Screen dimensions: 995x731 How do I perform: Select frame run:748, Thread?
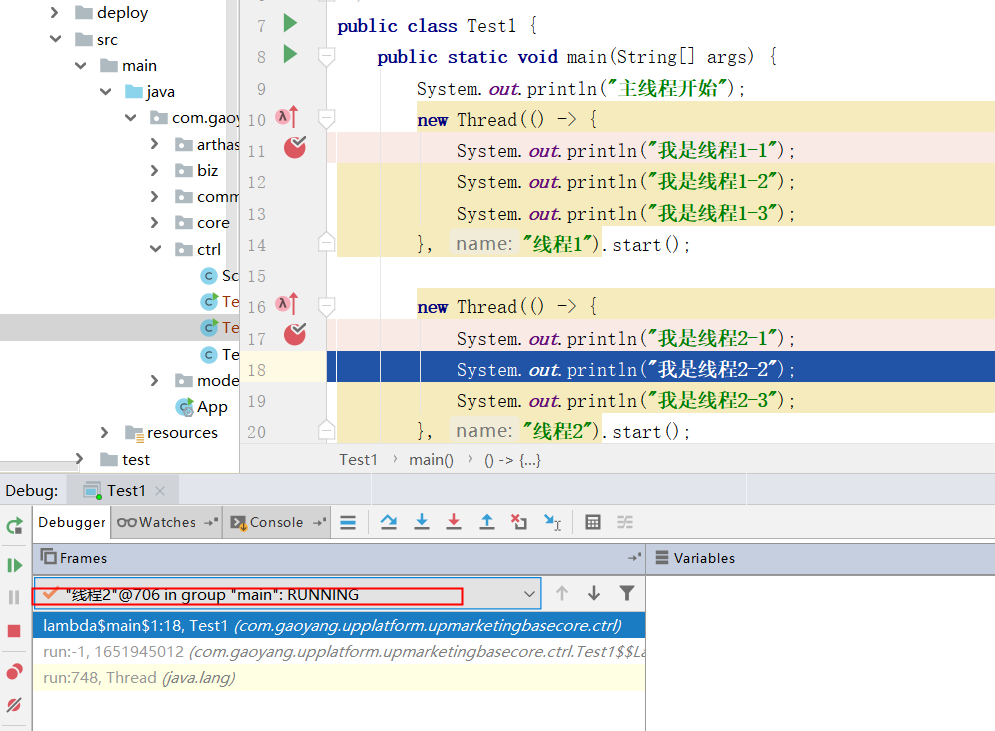point(339,678)
